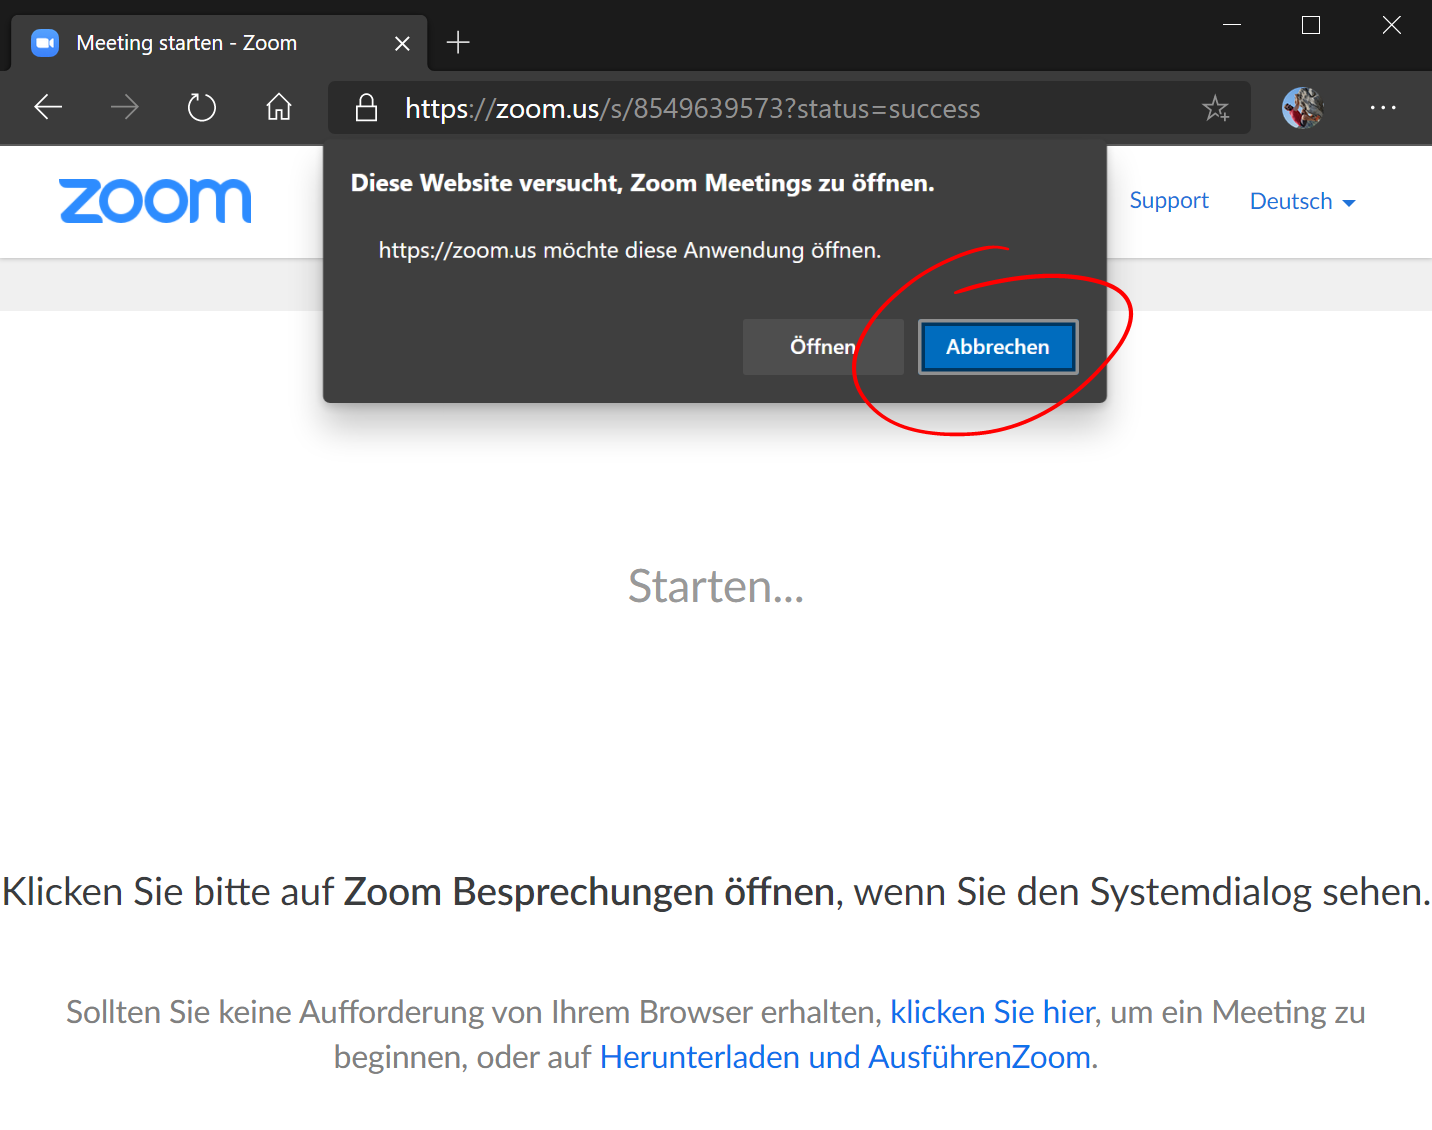Maximize the browser window
1432x1130 pixels.
[x=1311, y=25]
